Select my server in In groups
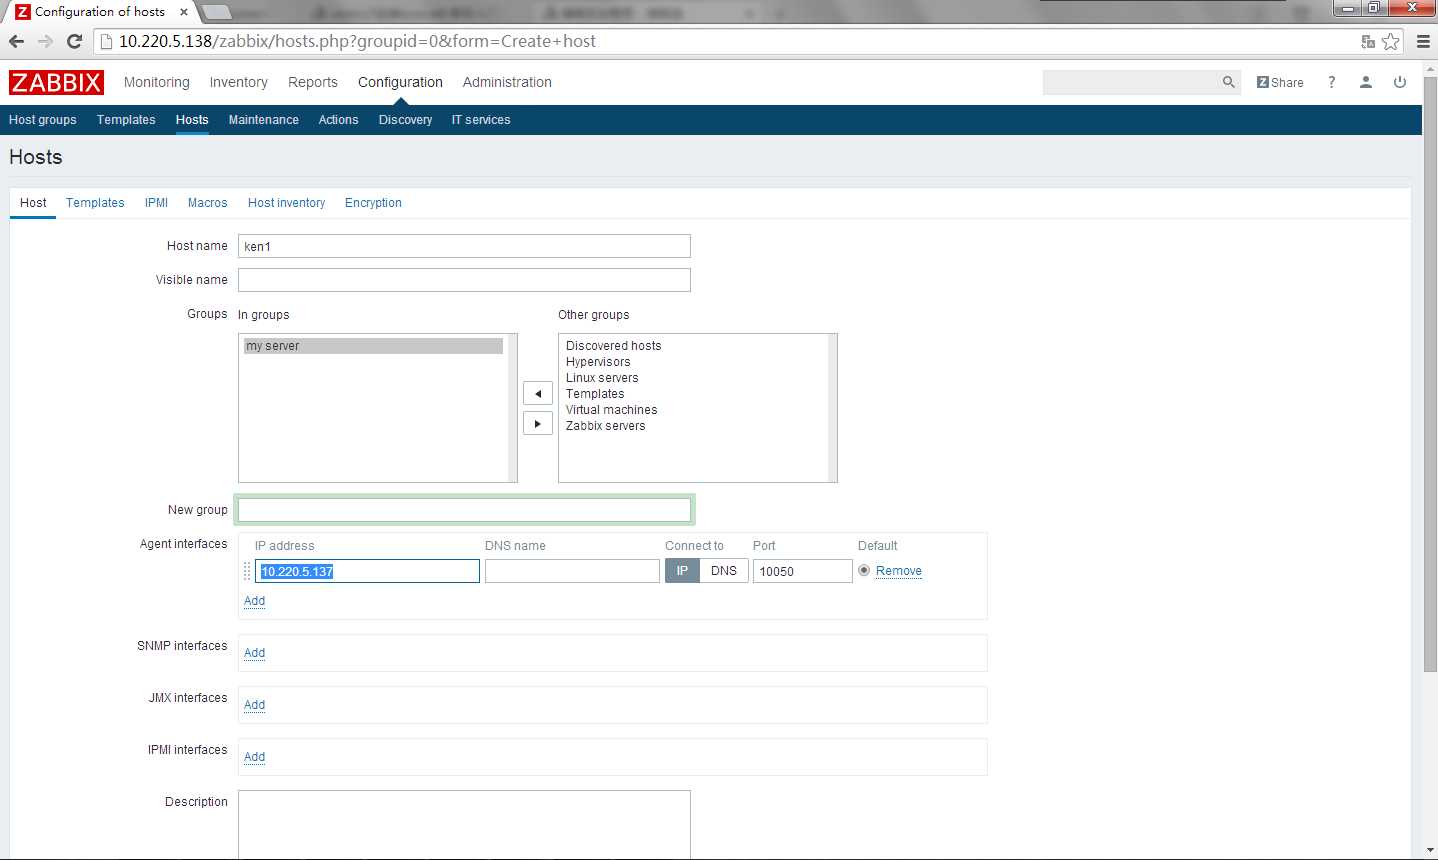 (x=373, y=346)
